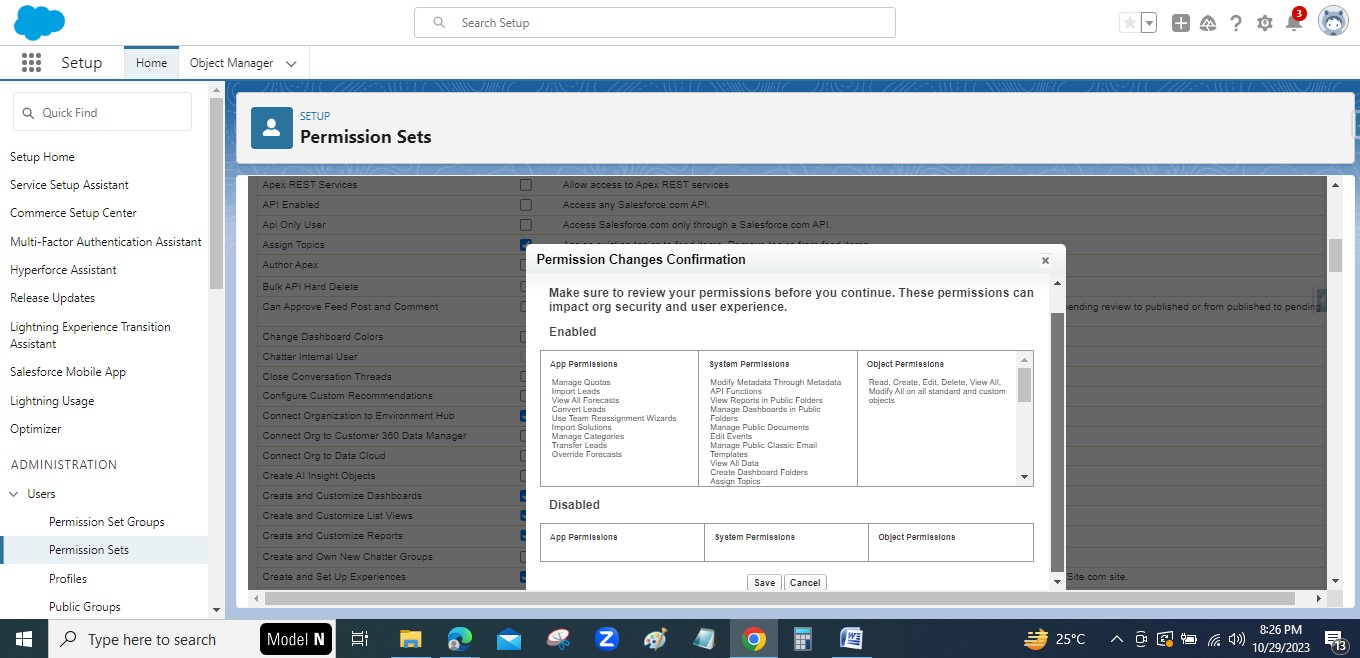This screenshot has width=1360, height=658.
Task: Open Zoom from the taskbar
Action: click(x=607, y=639)
